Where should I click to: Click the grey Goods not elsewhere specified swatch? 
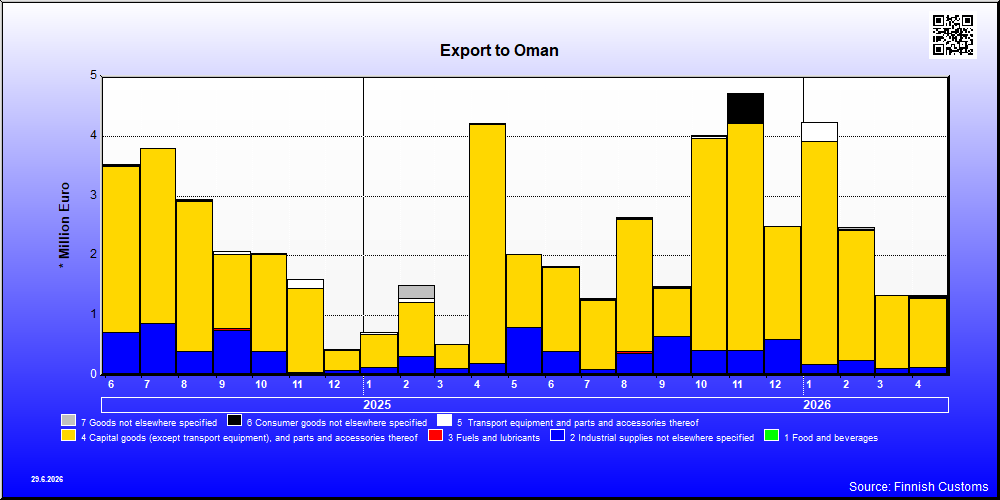tap(68, 421)
